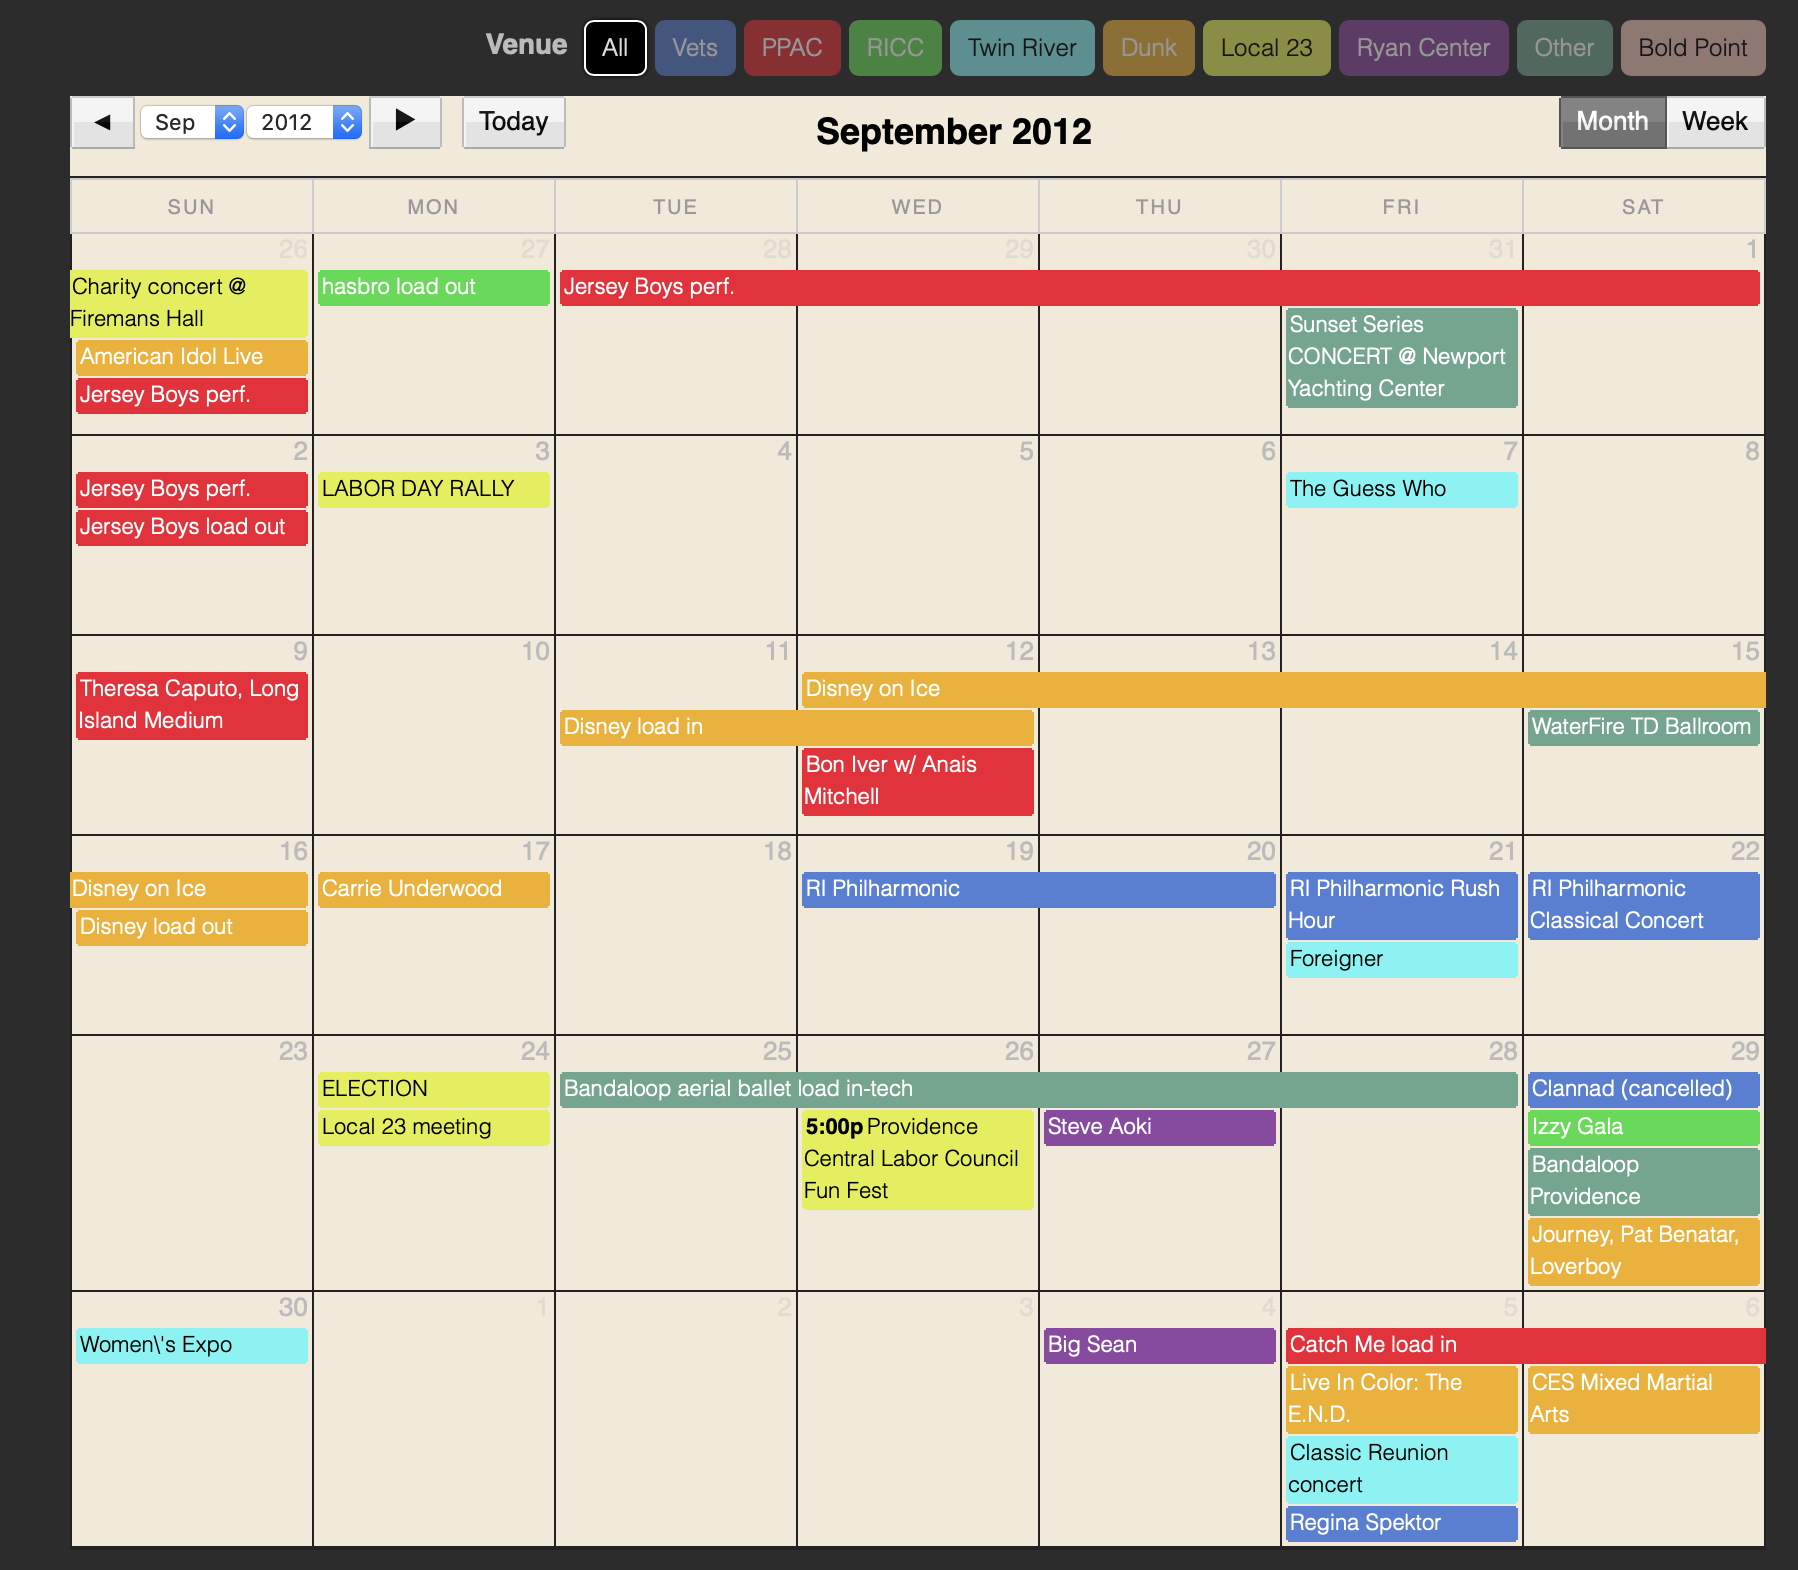Choose the Bold Point venue filter
The width and height of the screenshot is (1798, 1570).
click(x=1692, y=48)
